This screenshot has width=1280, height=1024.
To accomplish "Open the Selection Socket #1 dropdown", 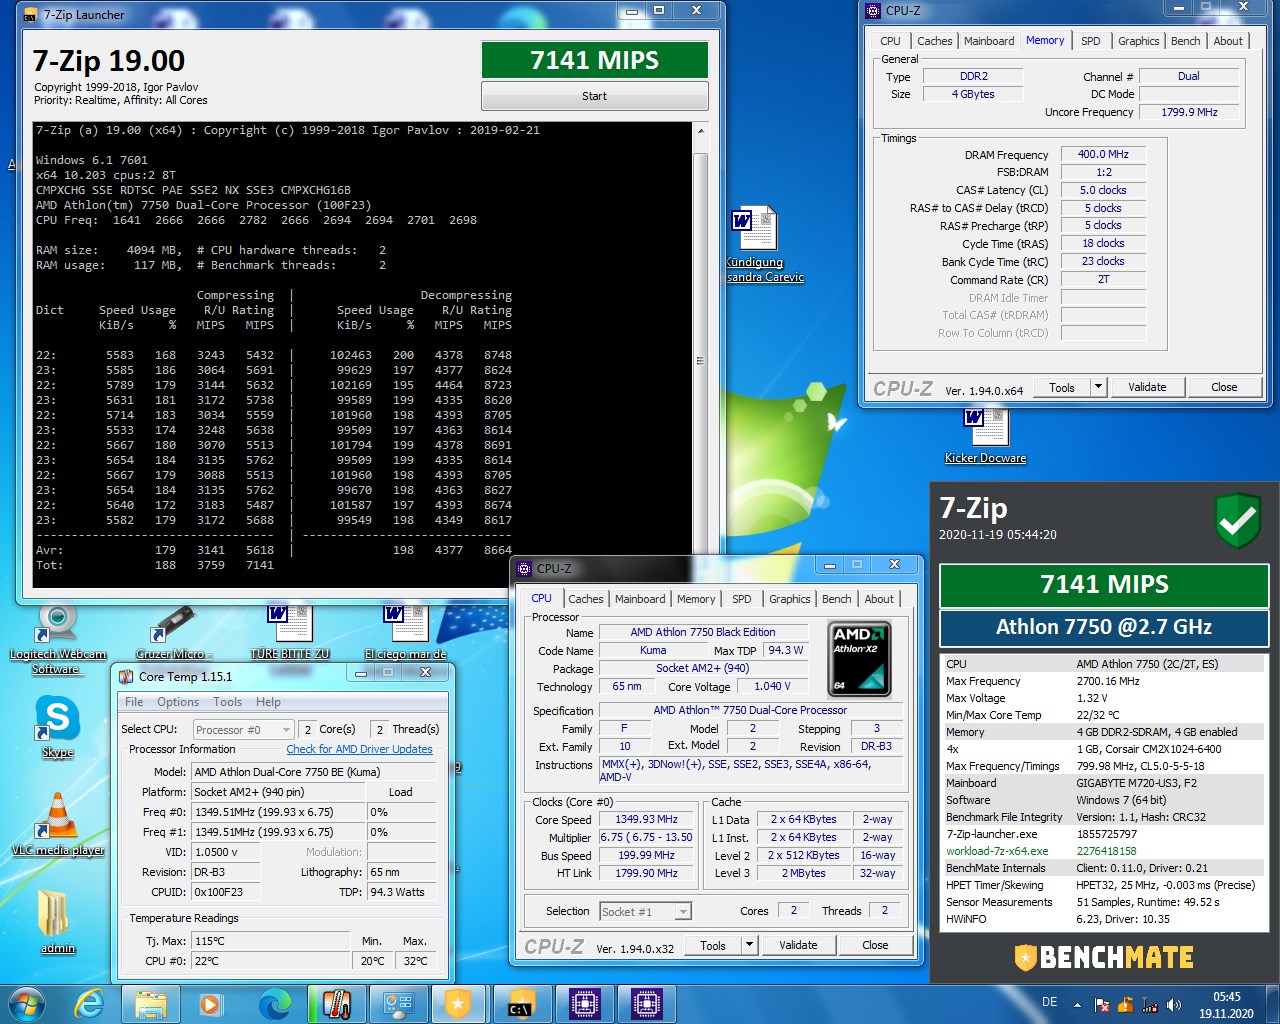I will point(645,911).
